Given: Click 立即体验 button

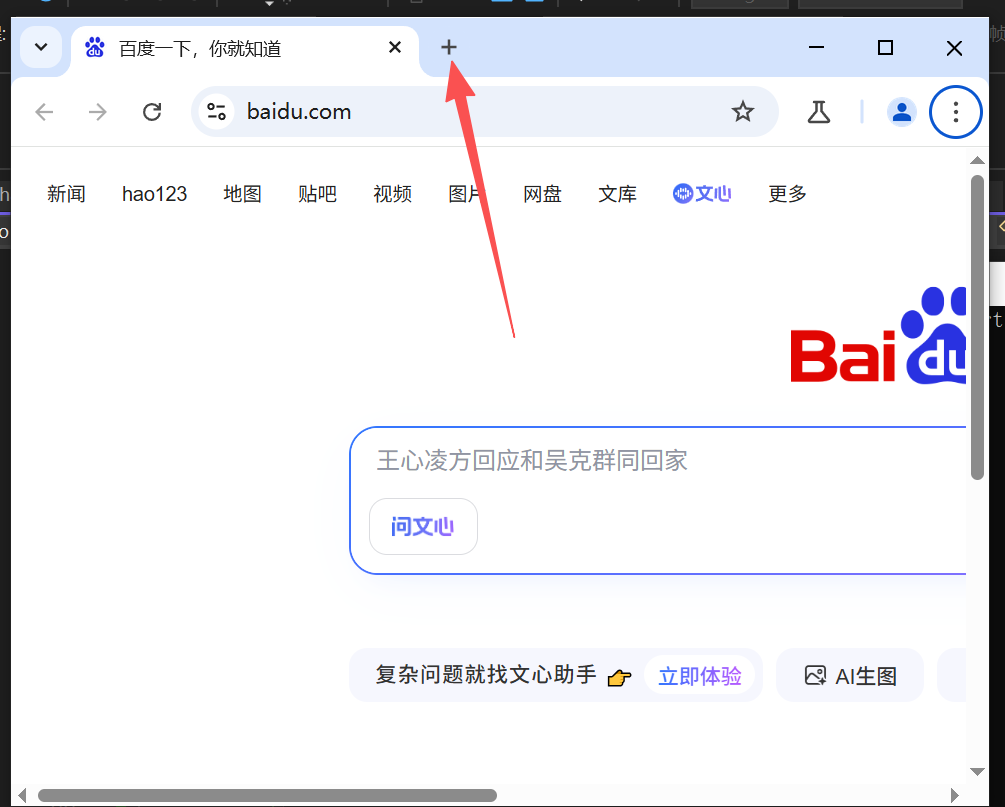Looking at the screenshot, I should click(x=699, y=676).
